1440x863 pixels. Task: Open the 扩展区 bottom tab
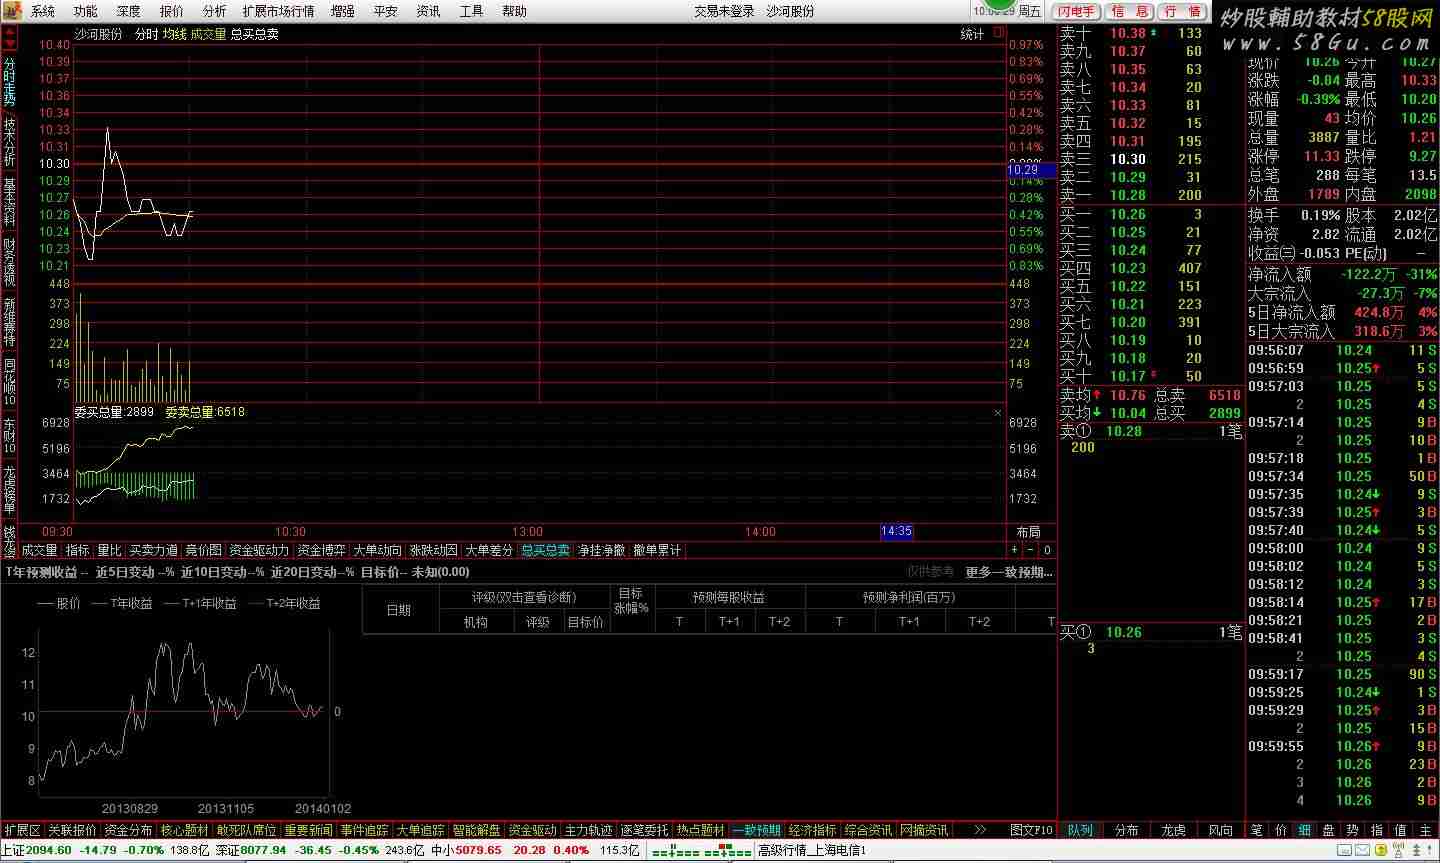22,830
